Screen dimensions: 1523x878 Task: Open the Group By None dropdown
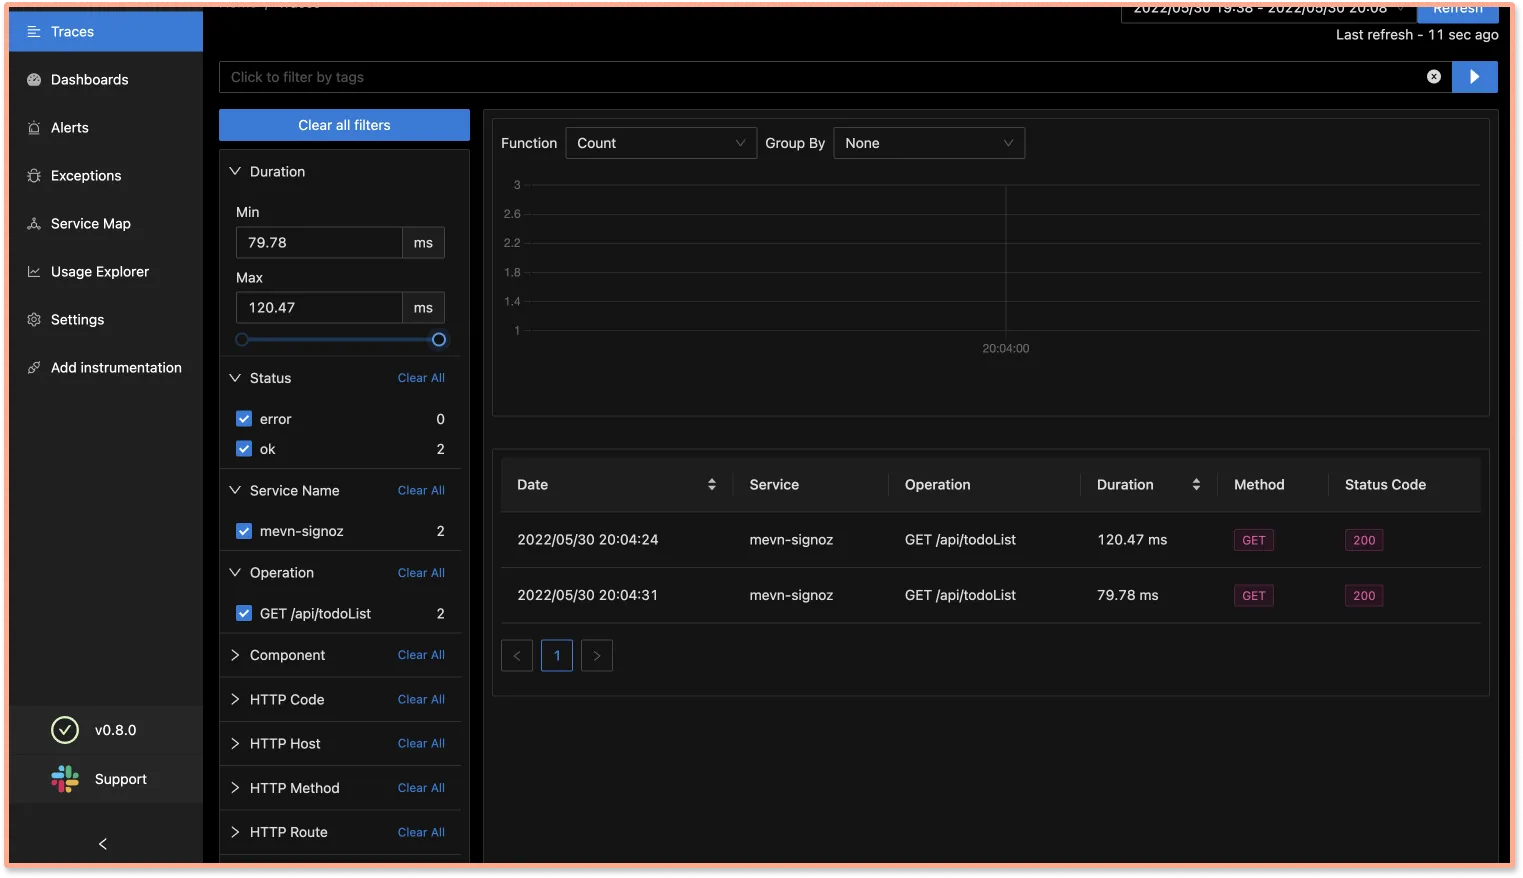point(929,143)
